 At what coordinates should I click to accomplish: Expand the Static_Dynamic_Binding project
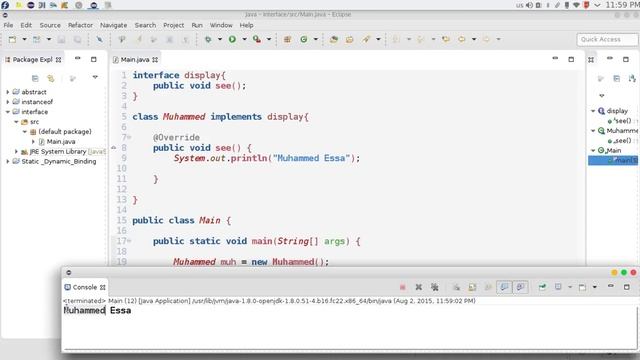click(8, 161)
